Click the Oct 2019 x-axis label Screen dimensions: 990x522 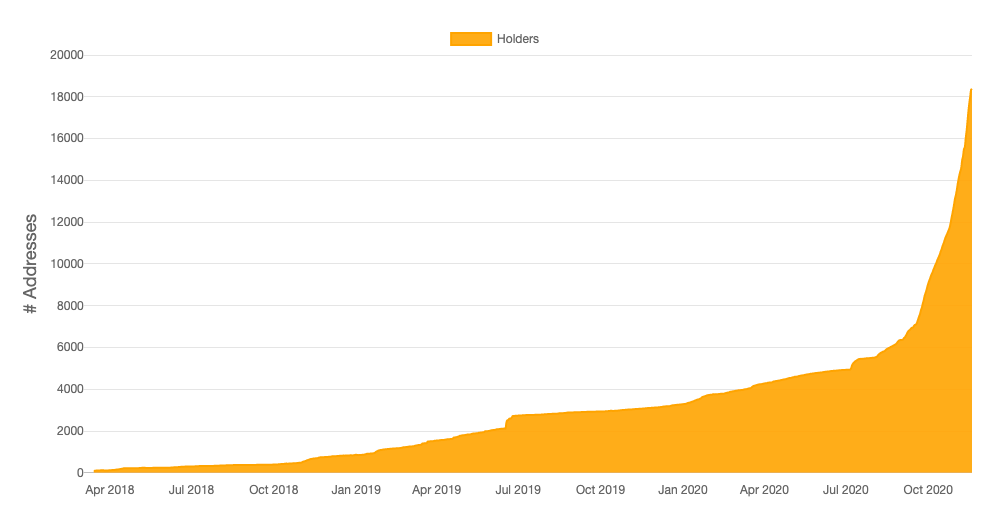600,490
